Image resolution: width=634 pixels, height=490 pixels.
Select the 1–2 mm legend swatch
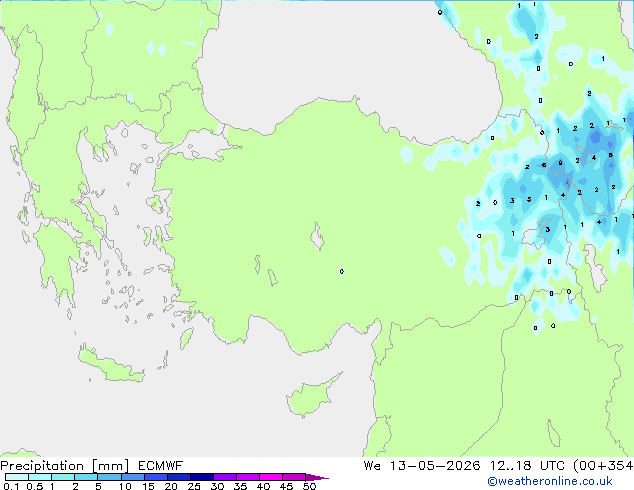click(x=63, y=477)
